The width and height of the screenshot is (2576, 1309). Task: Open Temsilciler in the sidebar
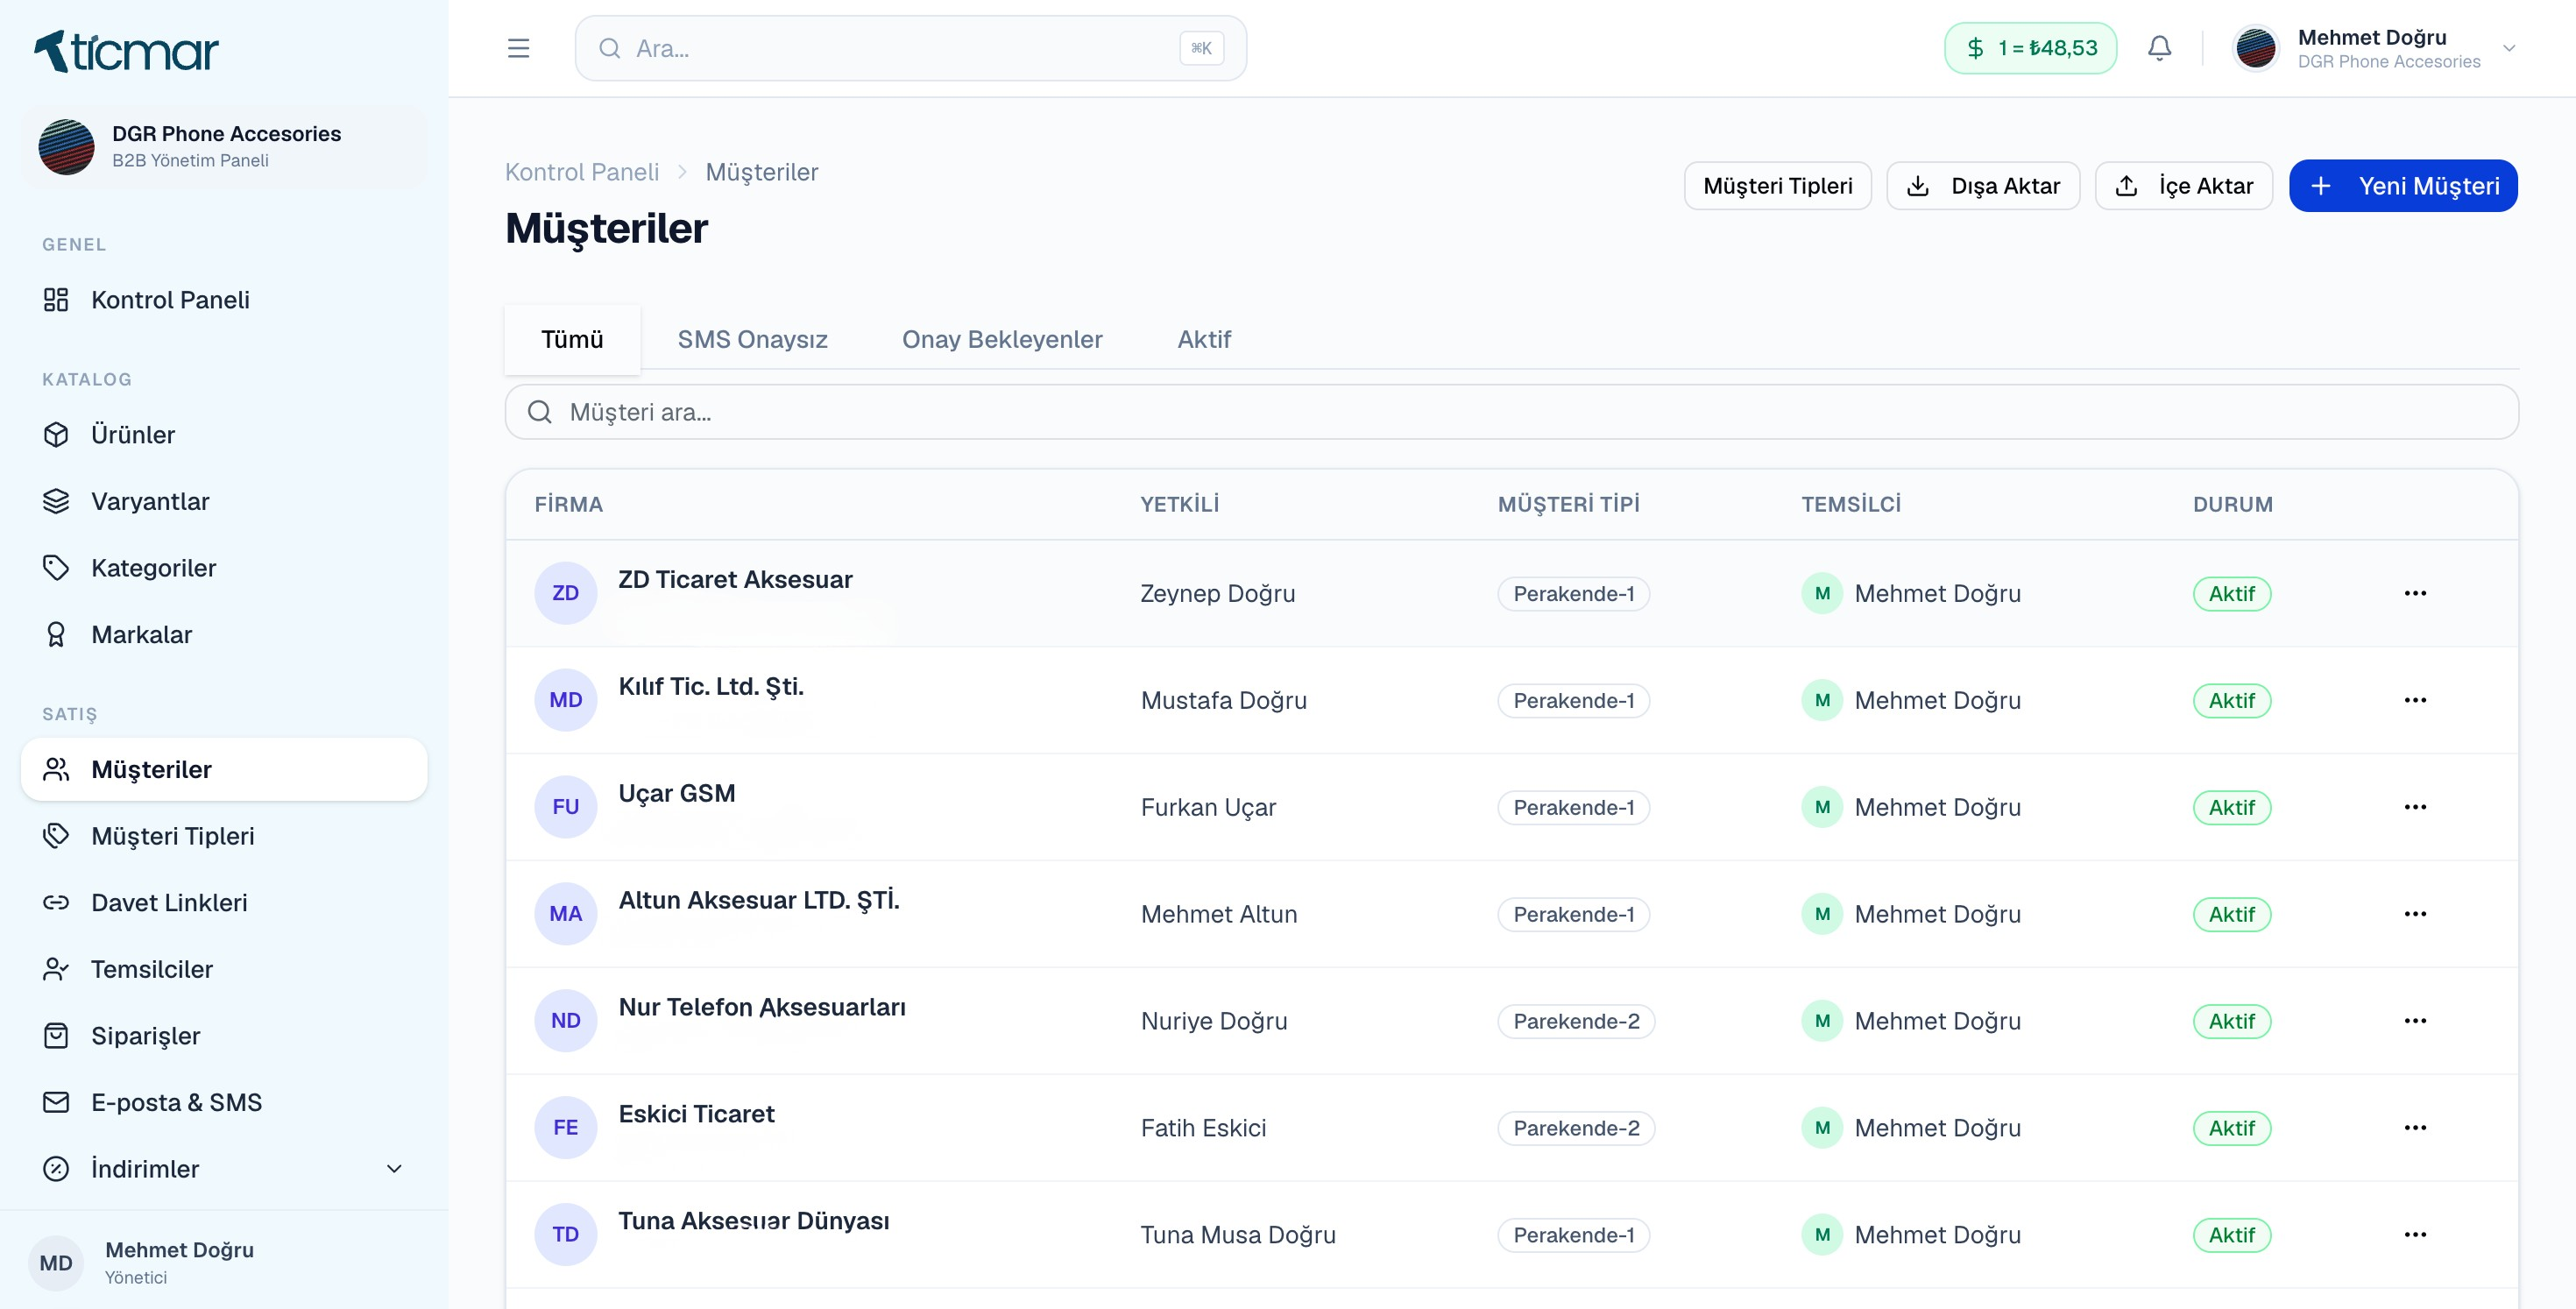click(224, 969)
